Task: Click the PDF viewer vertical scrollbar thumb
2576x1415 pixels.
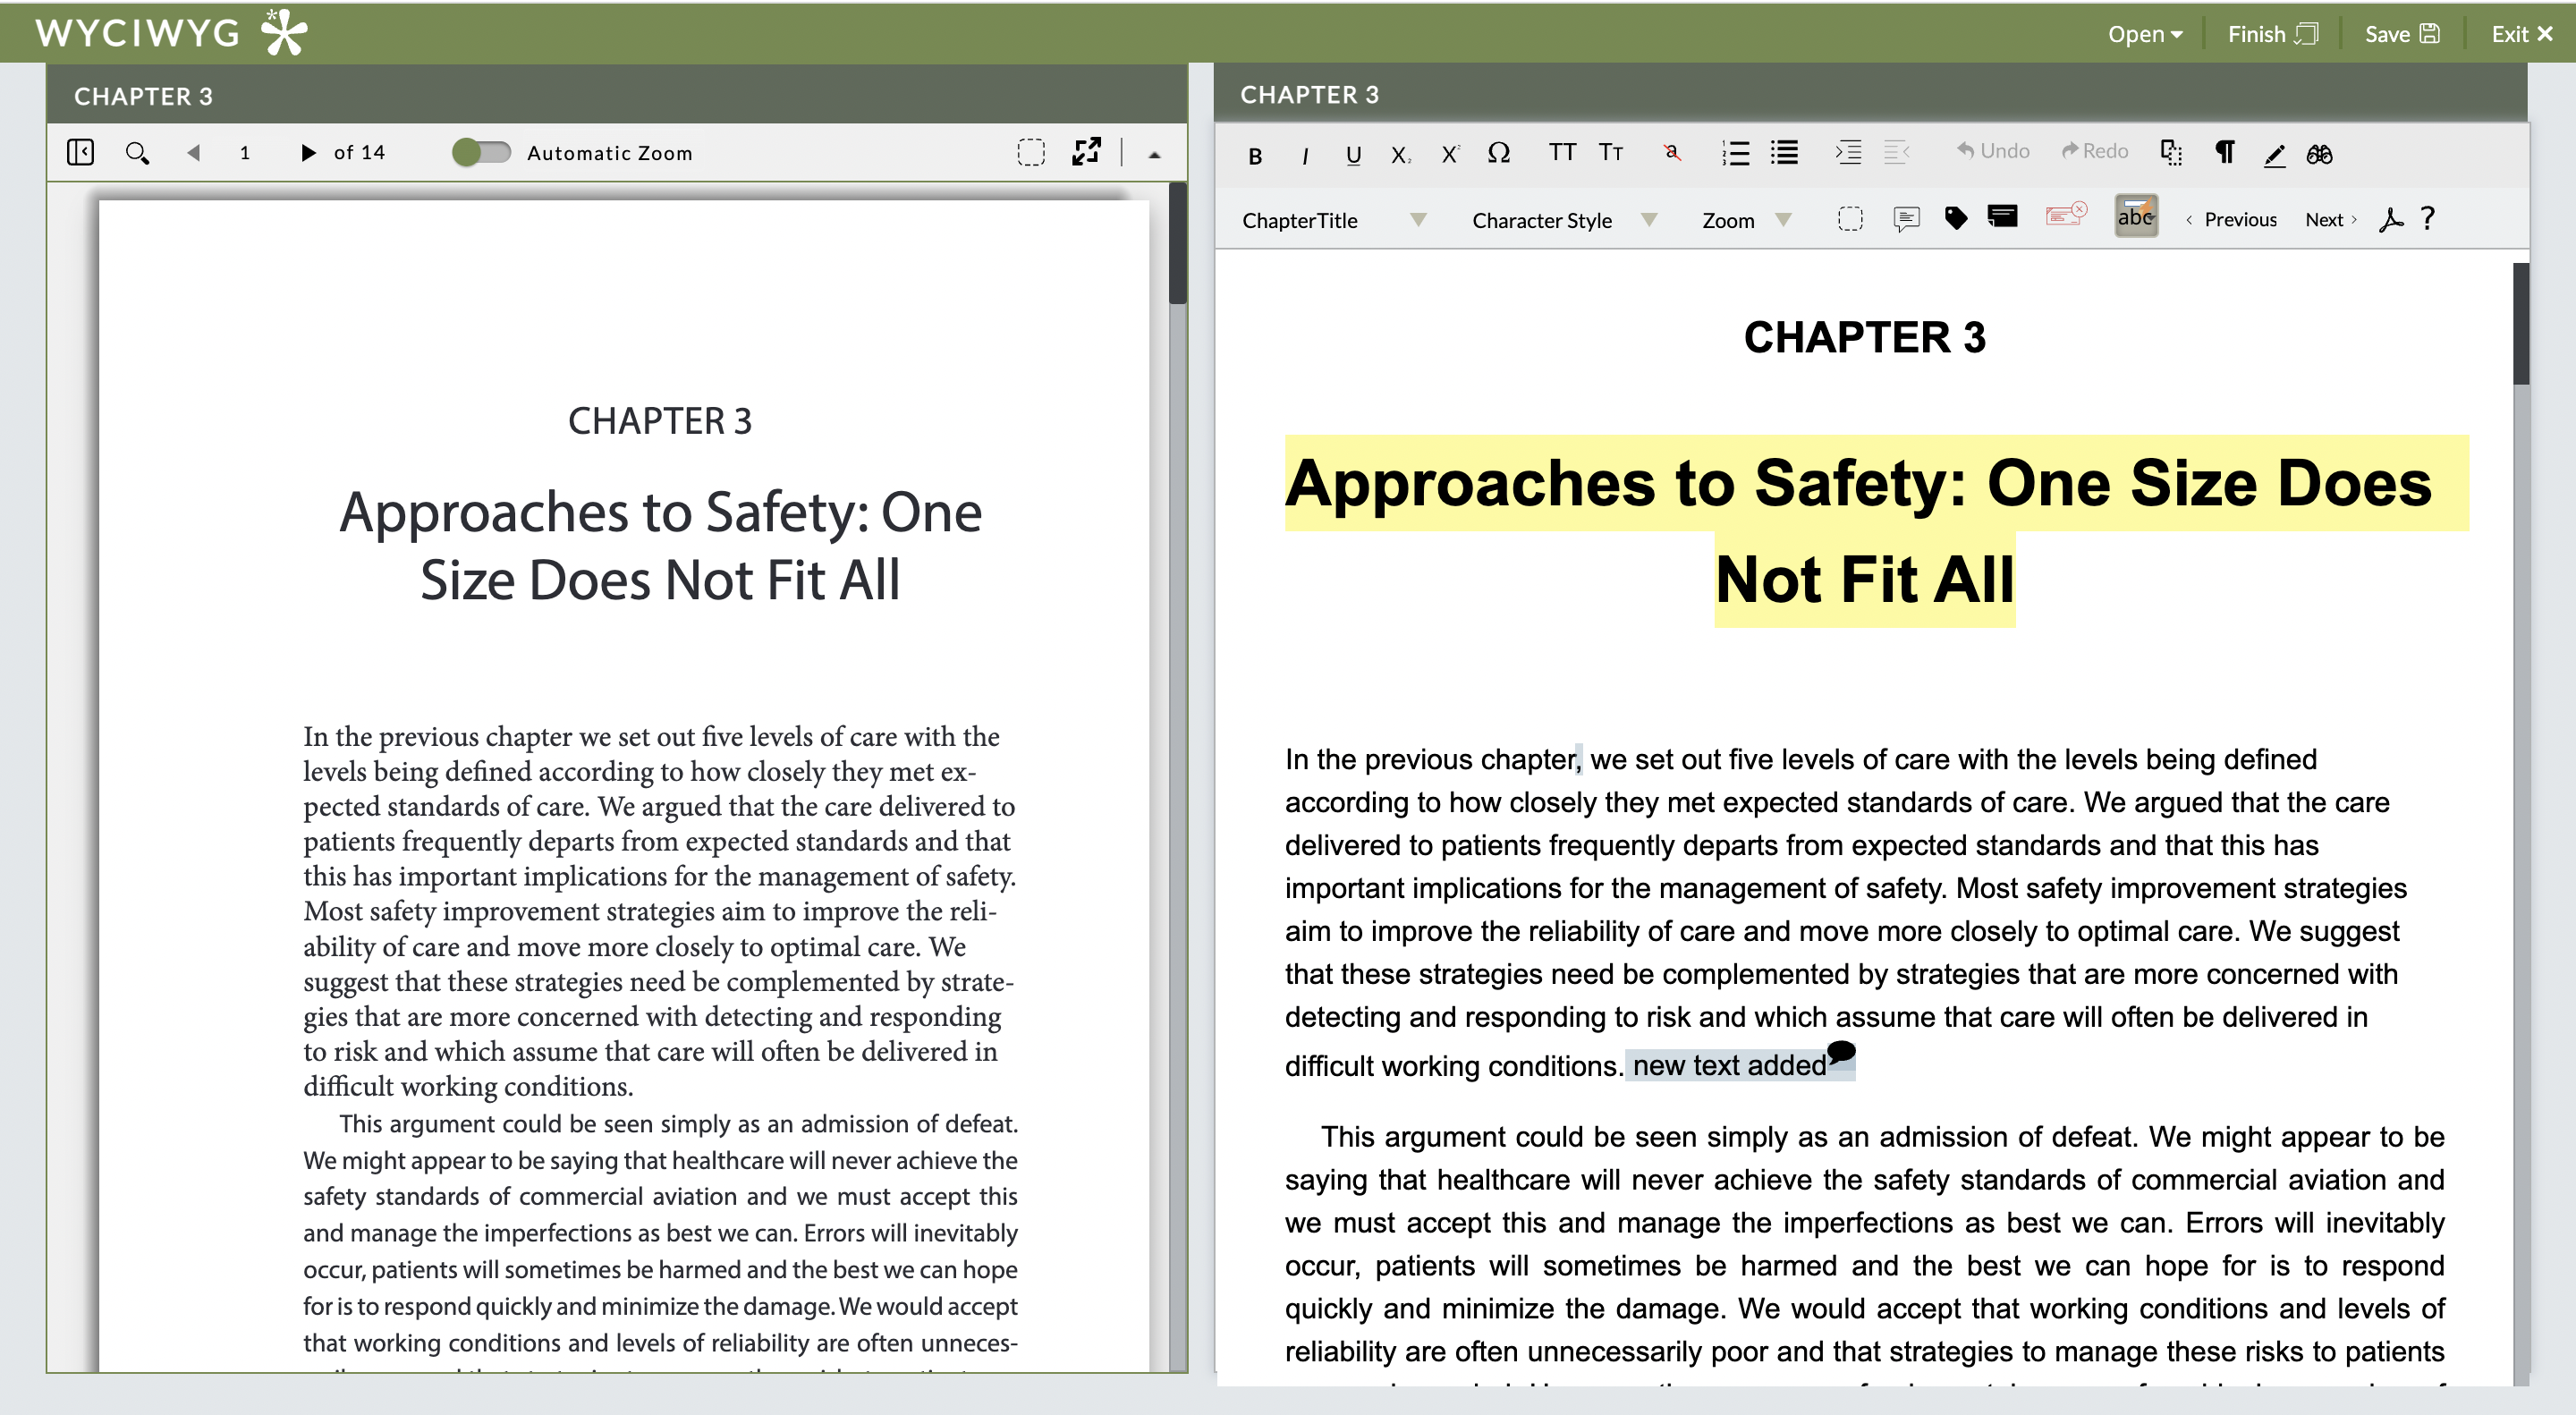Action: tap(1177, 243)
